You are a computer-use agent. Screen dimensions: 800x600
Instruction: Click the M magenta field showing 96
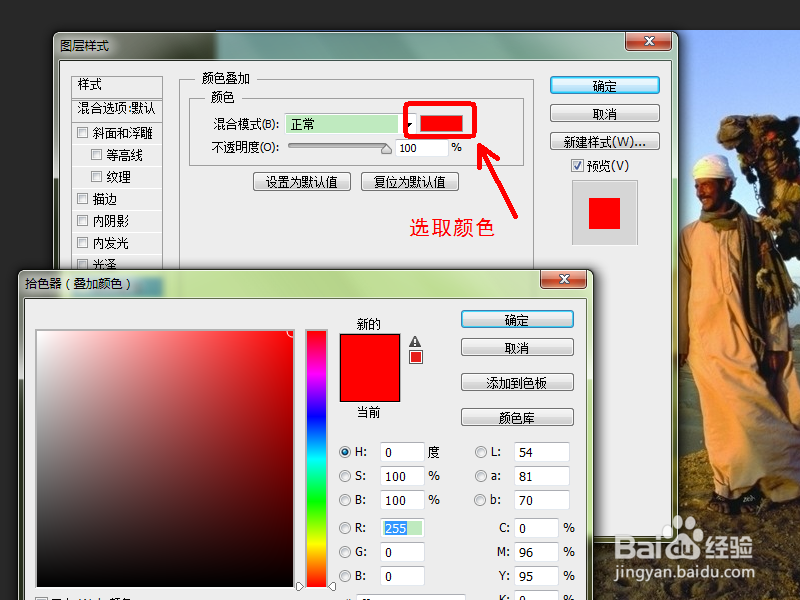pyautogui.click(x=536, y=552)
